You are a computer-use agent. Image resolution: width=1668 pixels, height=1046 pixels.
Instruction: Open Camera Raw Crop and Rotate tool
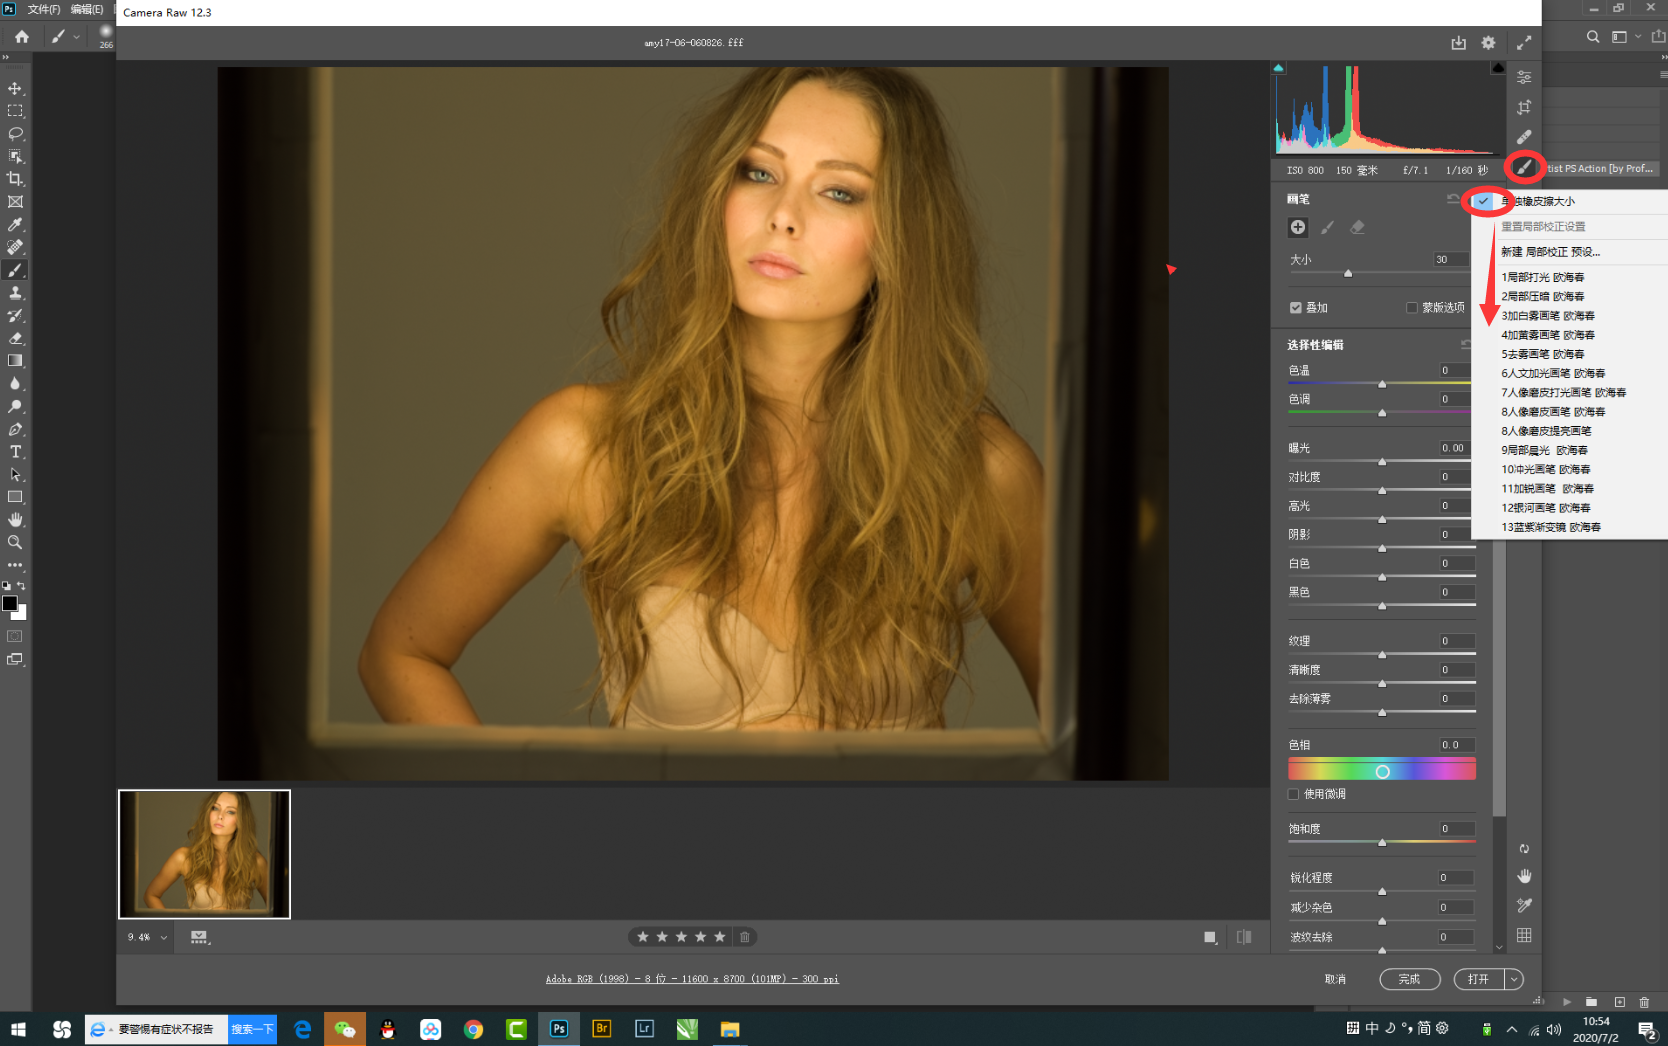pyautogui.click(x=1524, y=107)
